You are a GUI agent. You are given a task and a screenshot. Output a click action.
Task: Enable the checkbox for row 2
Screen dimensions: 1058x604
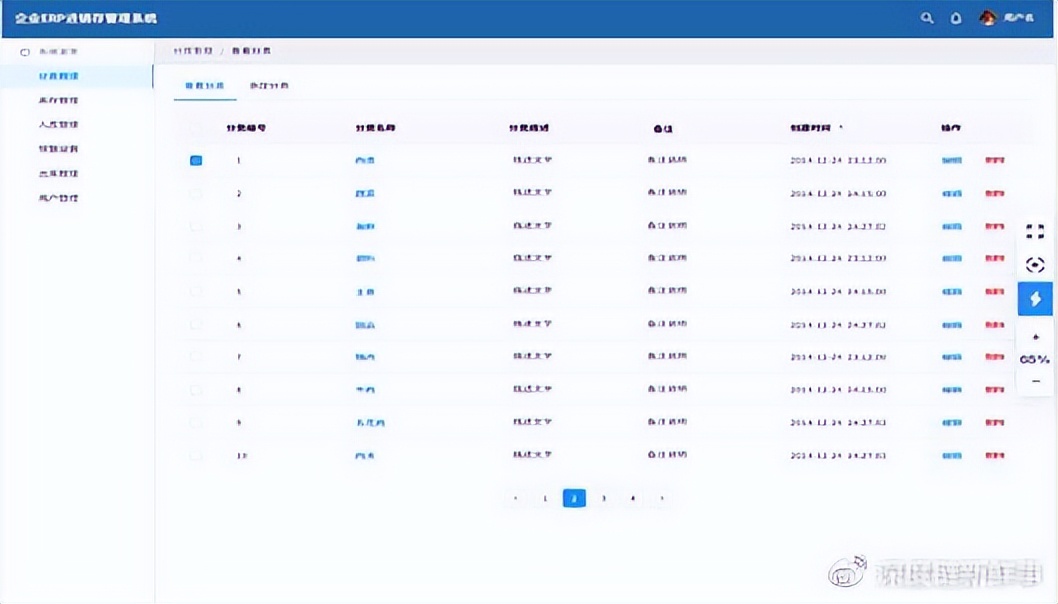[196, 193]
